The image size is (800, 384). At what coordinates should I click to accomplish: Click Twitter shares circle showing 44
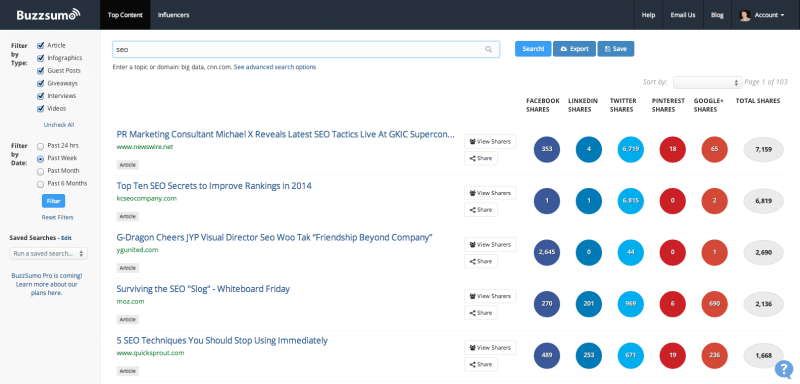631,252
